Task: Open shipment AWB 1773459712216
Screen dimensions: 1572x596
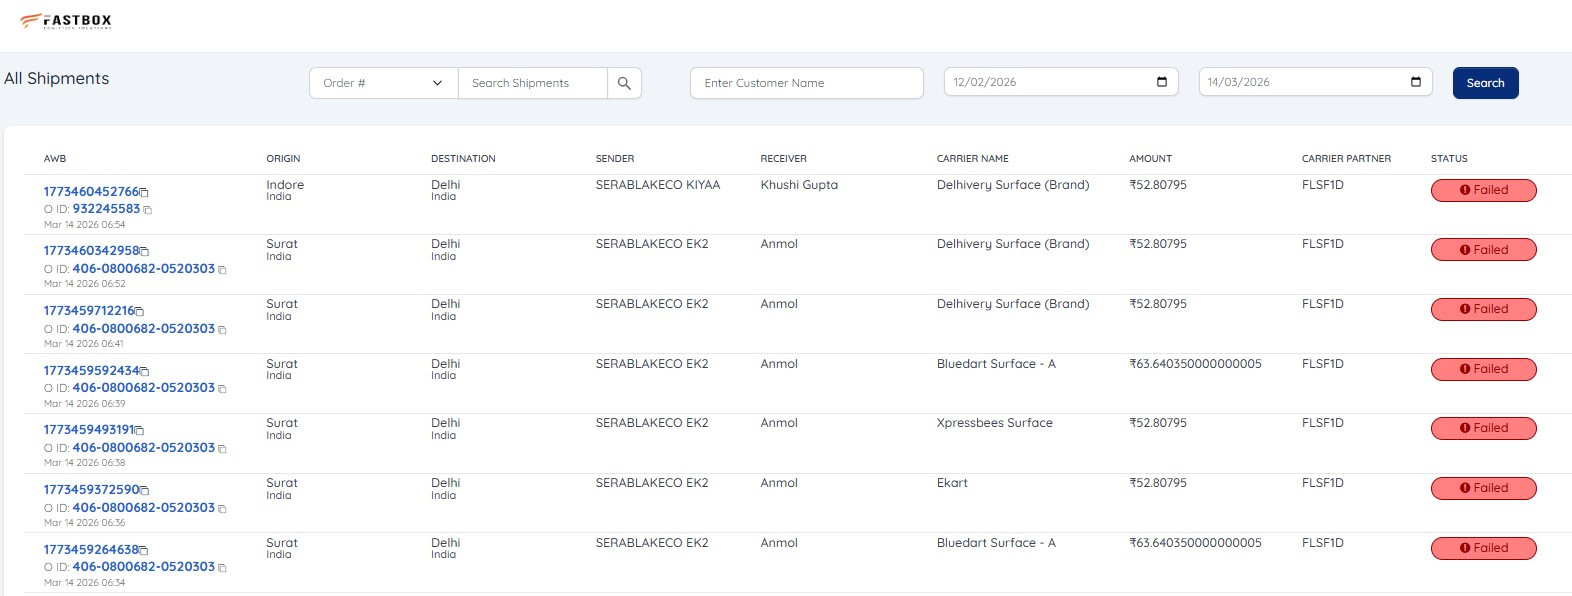Action: pyautogui.click(x=89, y=311)
